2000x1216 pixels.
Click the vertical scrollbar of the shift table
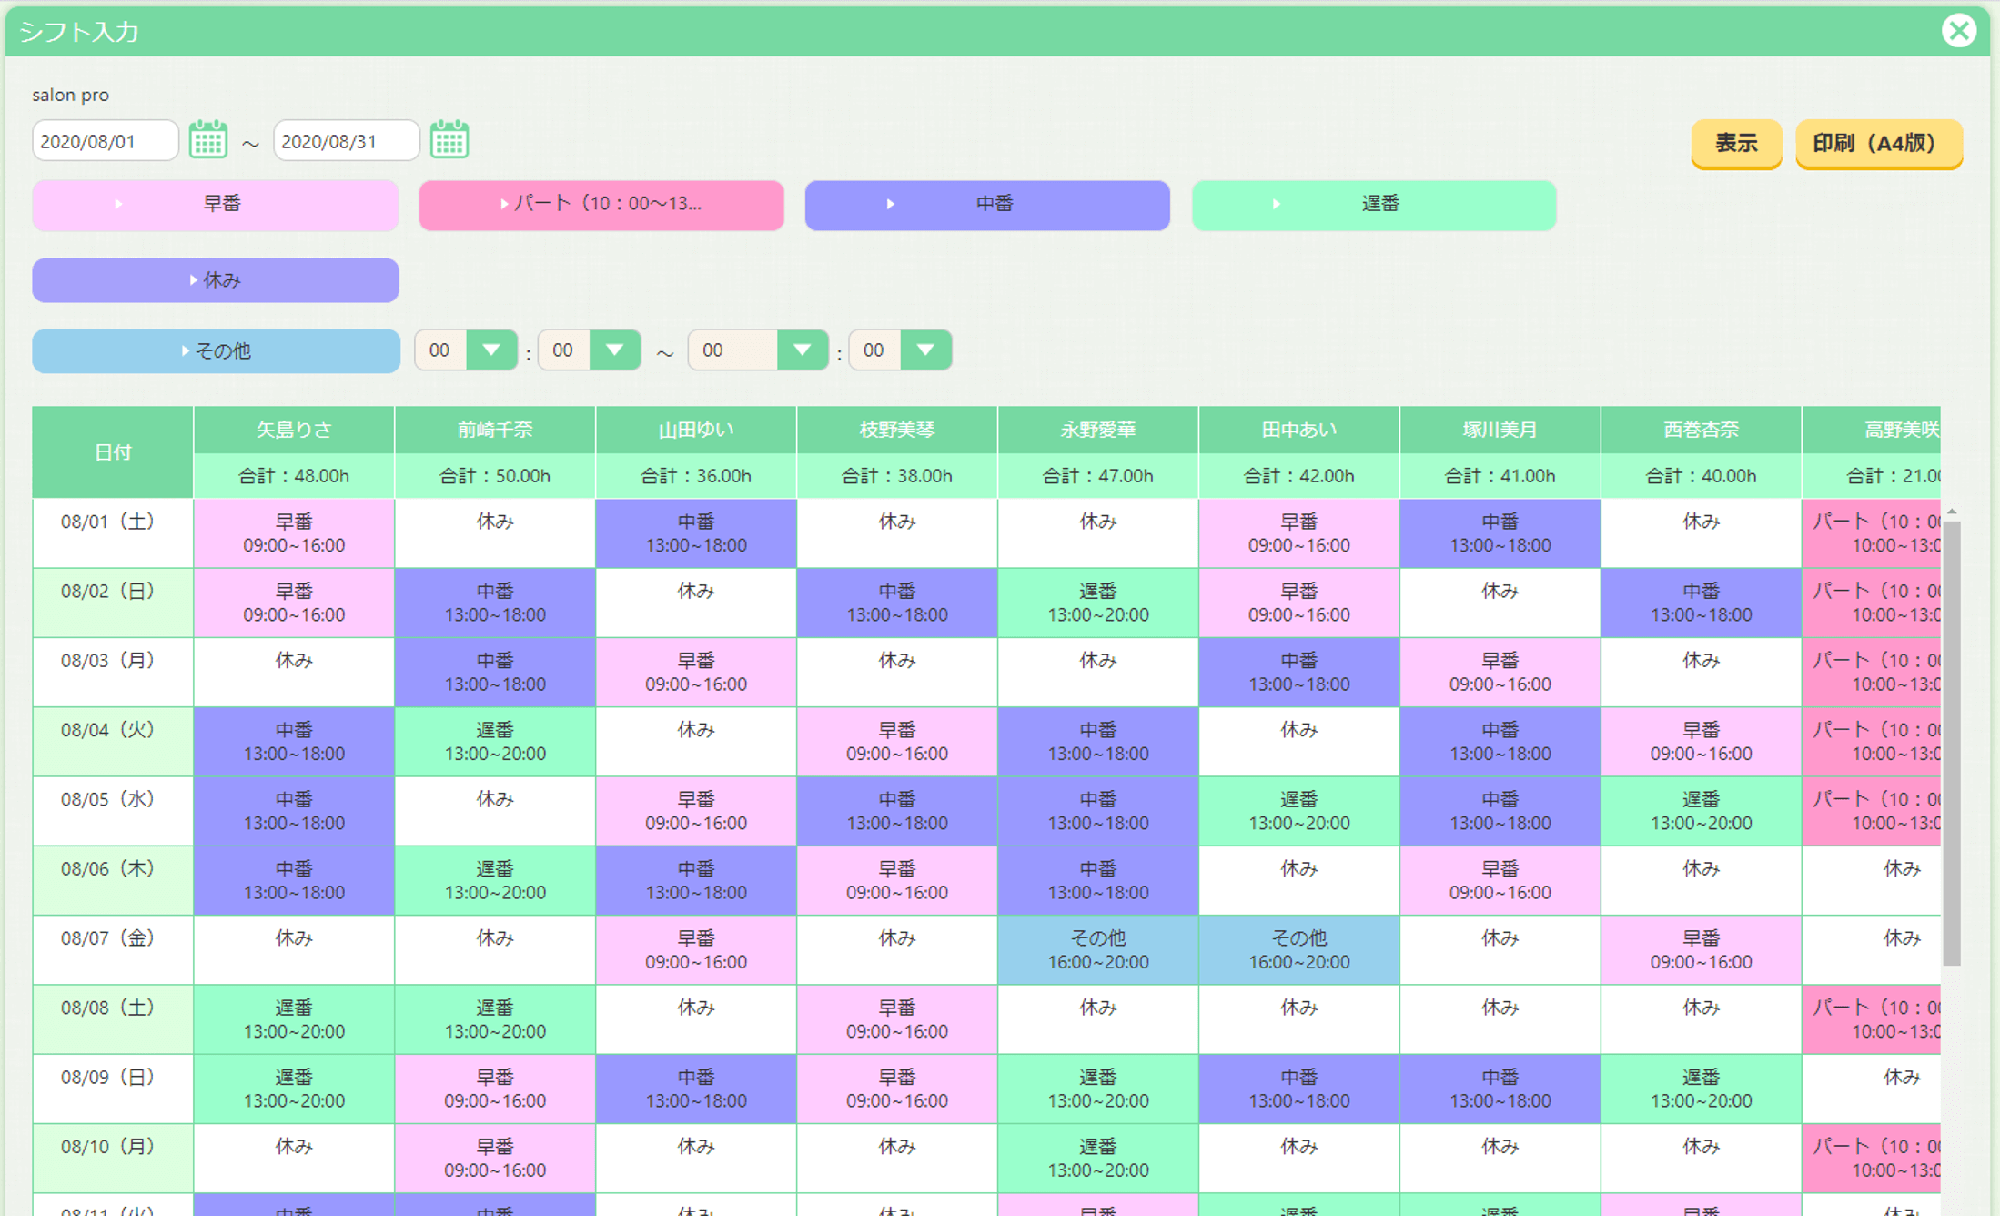(1951, 742)
